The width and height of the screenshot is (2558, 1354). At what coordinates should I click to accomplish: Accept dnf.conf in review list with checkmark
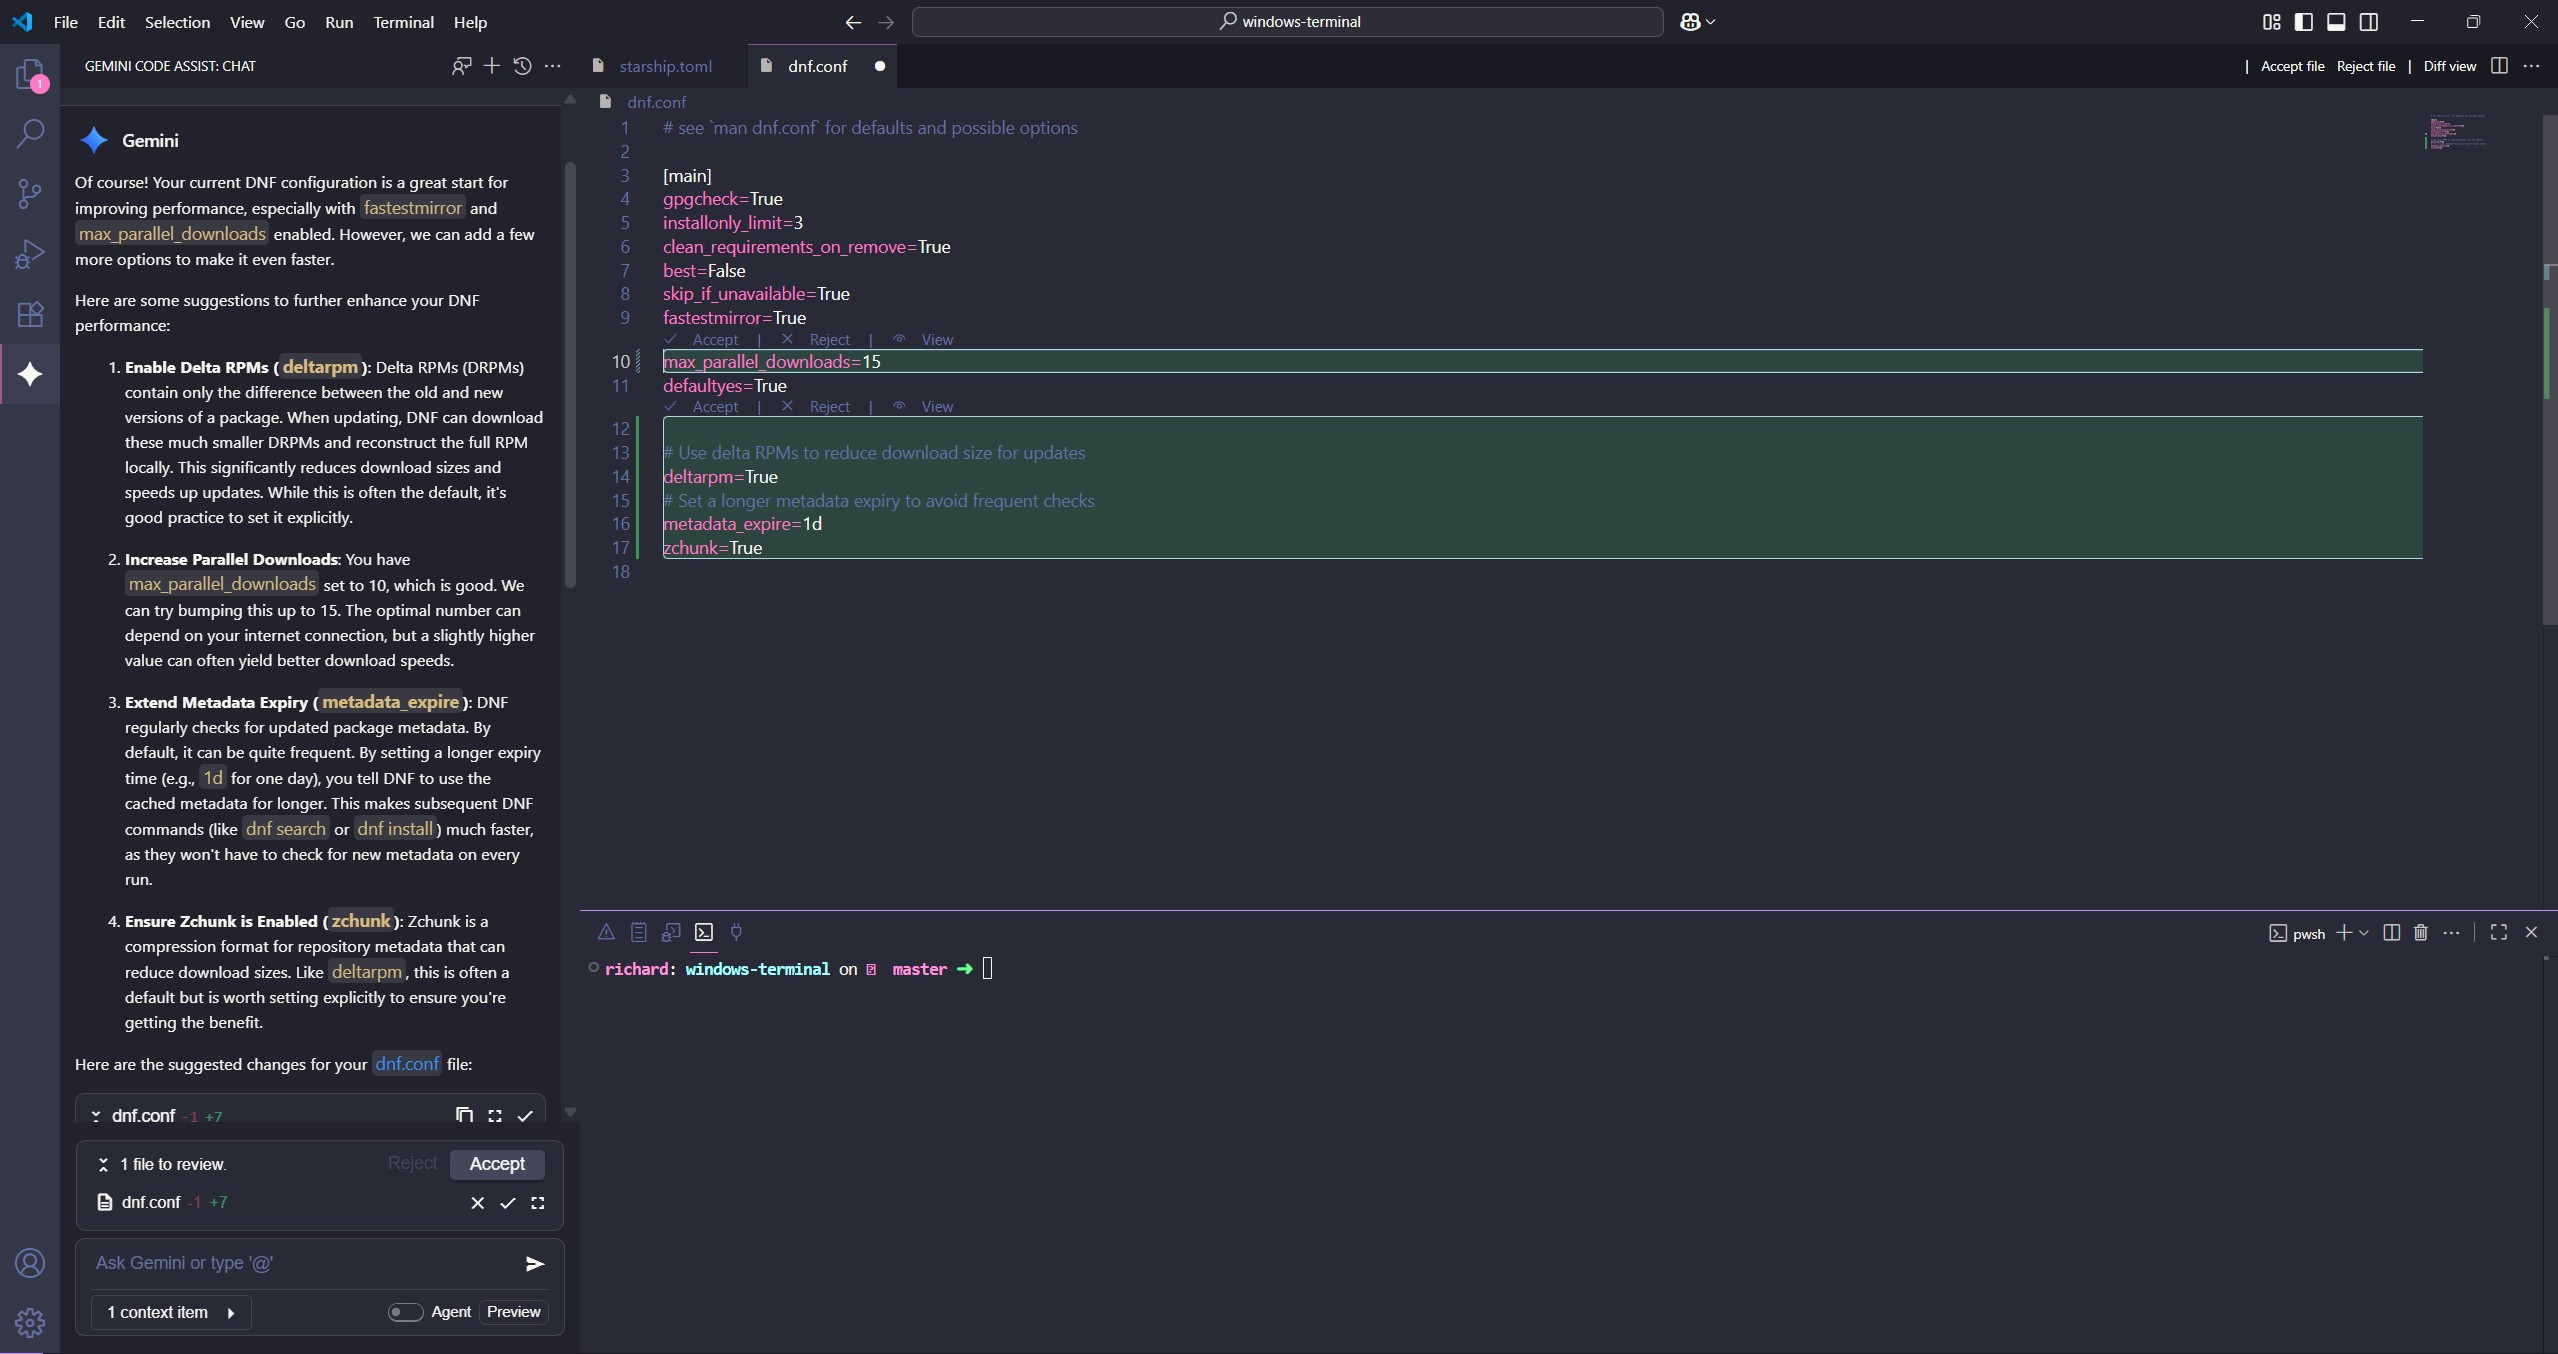[507, 1203]
